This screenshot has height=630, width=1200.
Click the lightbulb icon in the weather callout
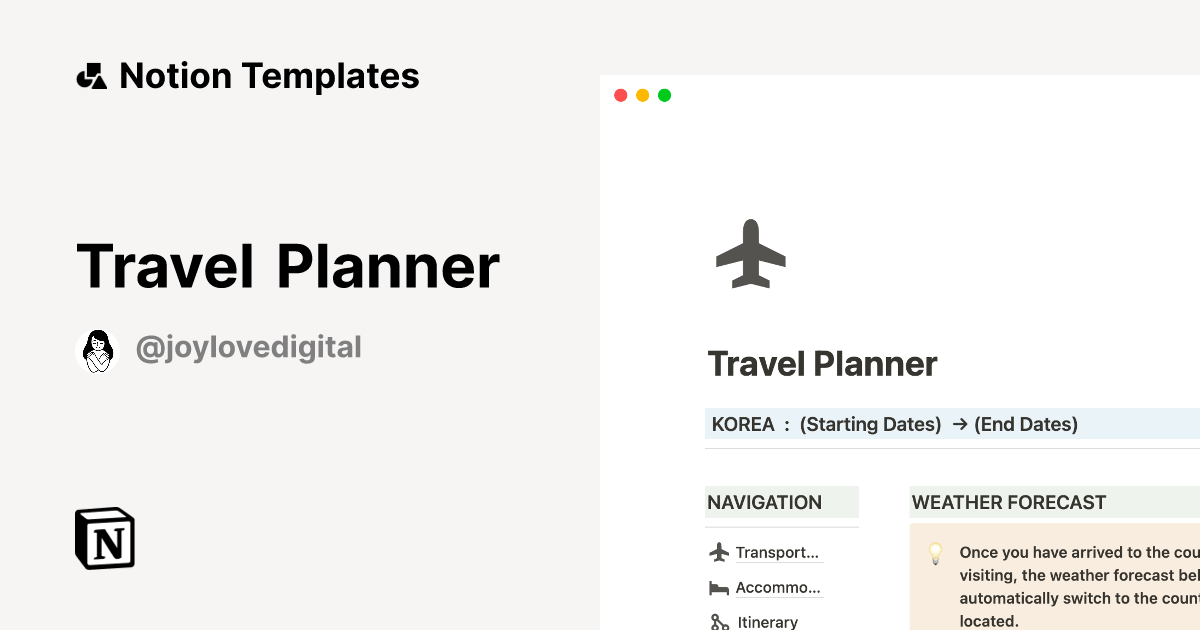point(936,553)
